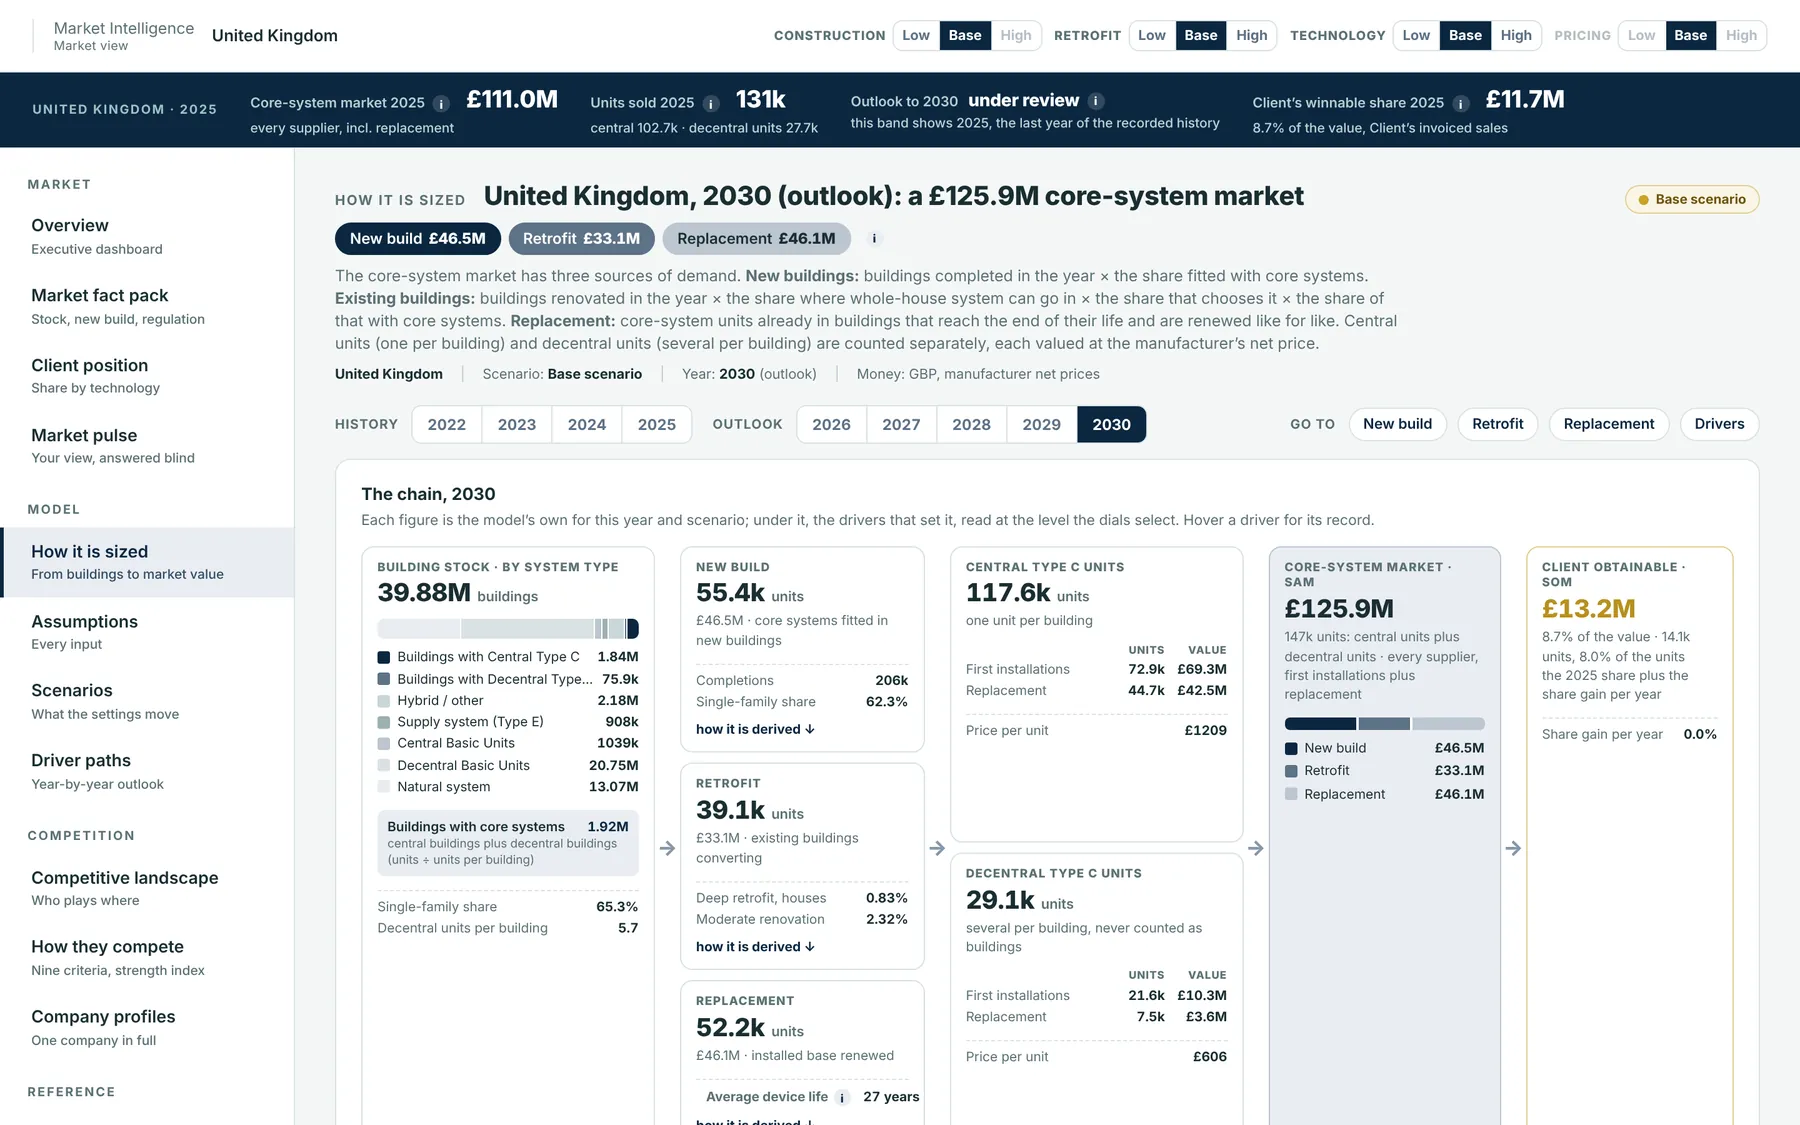Open Competitive landscape page
Image resolution: width=1800 pixels, height=1125 pixels.
(x=147, y=888)
